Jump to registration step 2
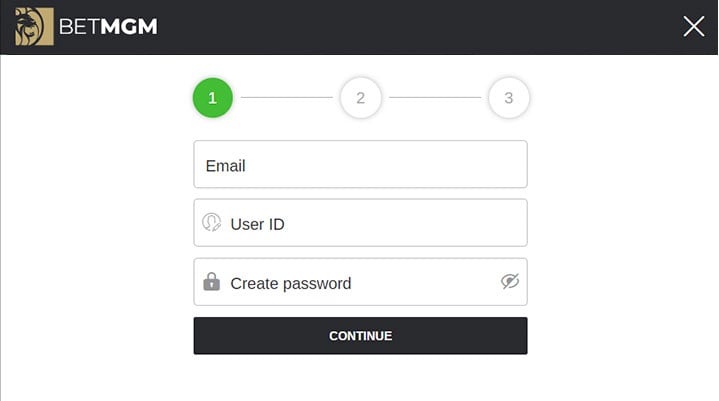The height and width of the screenshot is (401, 719). [360, 98]
